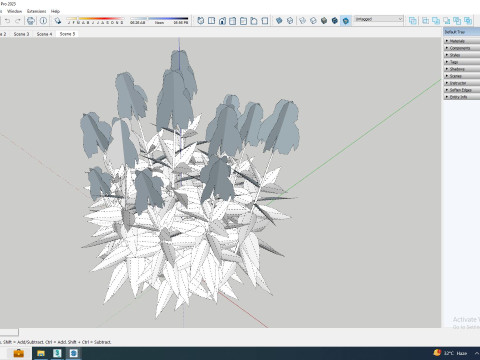Open the Untagged tag dropdown

pyautogui.click(x=379, y=19)
